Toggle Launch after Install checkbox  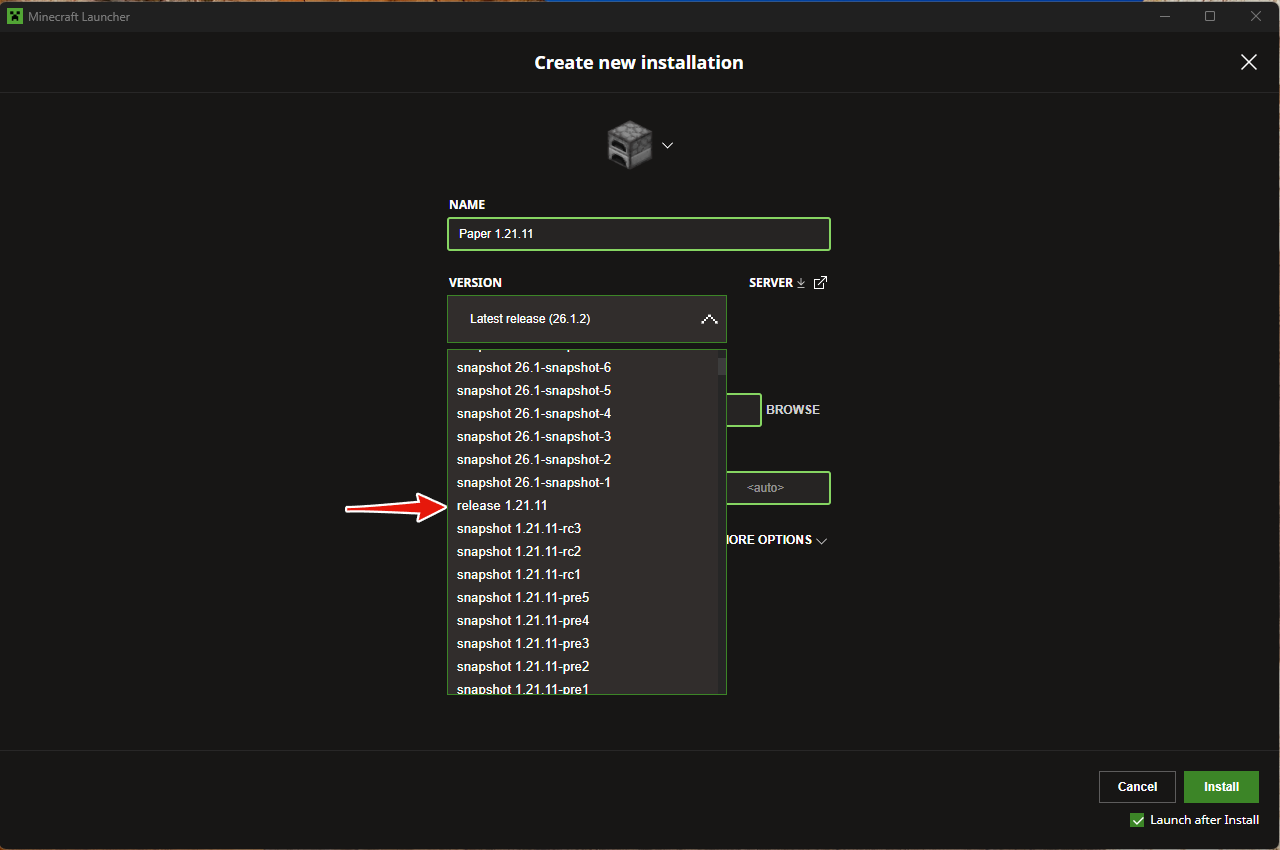1137,820
